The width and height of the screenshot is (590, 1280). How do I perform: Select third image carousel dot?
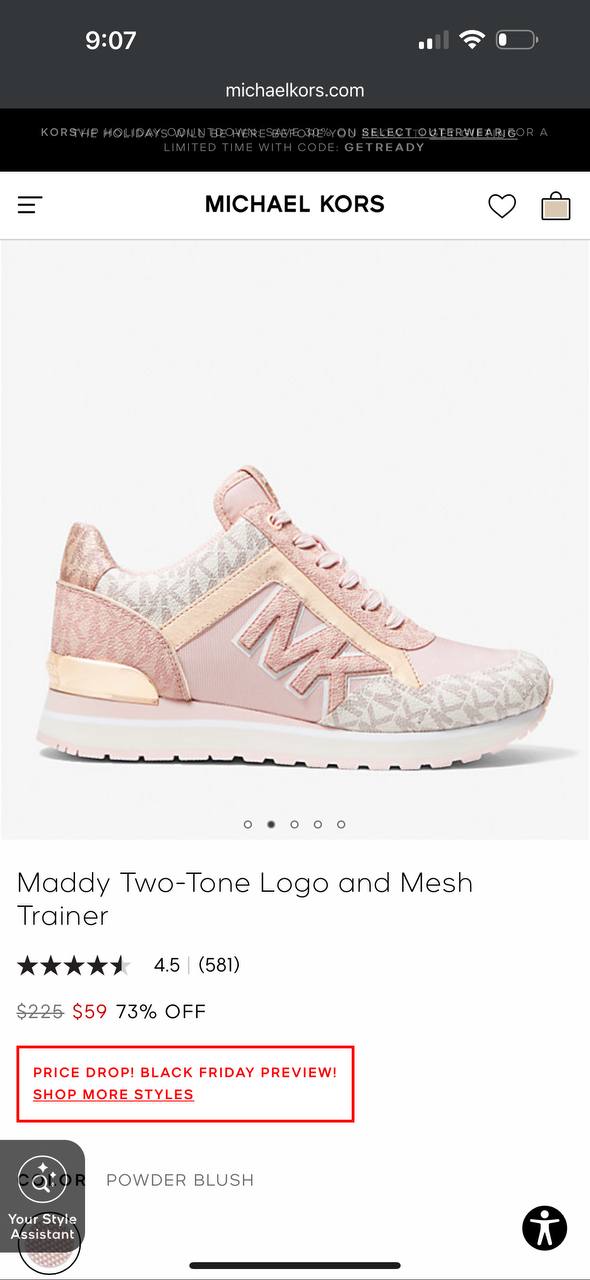click(294, 824)
